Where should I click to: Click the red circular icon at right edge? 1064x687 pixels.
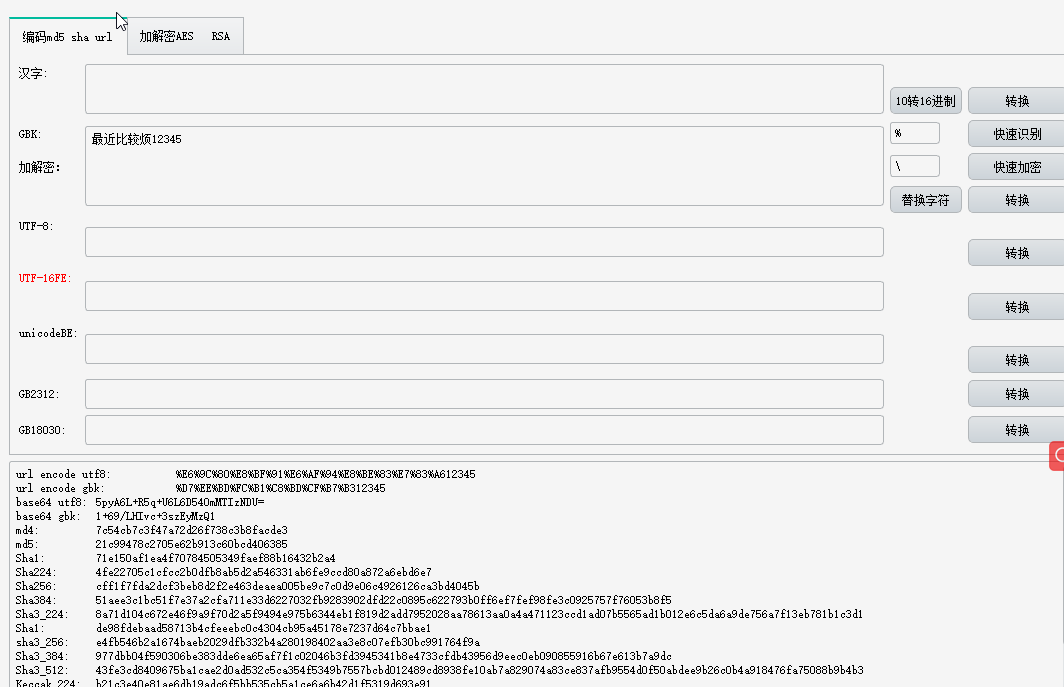pos(1057,456)
